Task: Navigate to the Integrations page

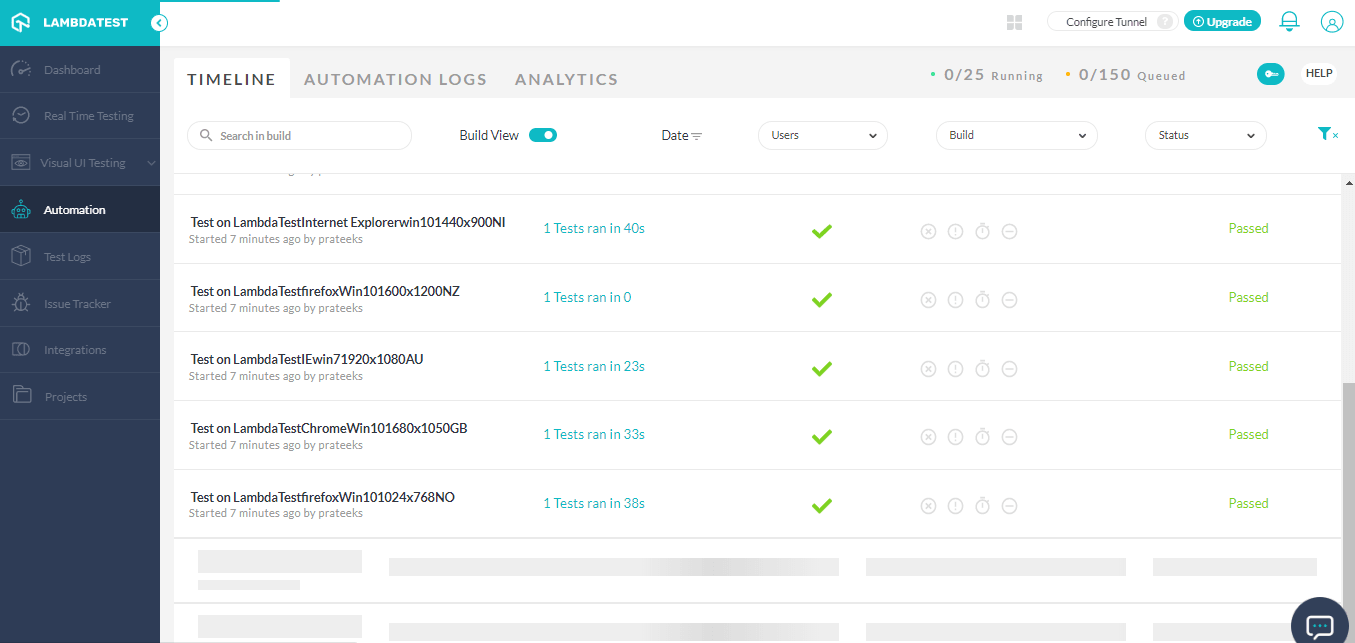Action: click(x=73, y=348)
